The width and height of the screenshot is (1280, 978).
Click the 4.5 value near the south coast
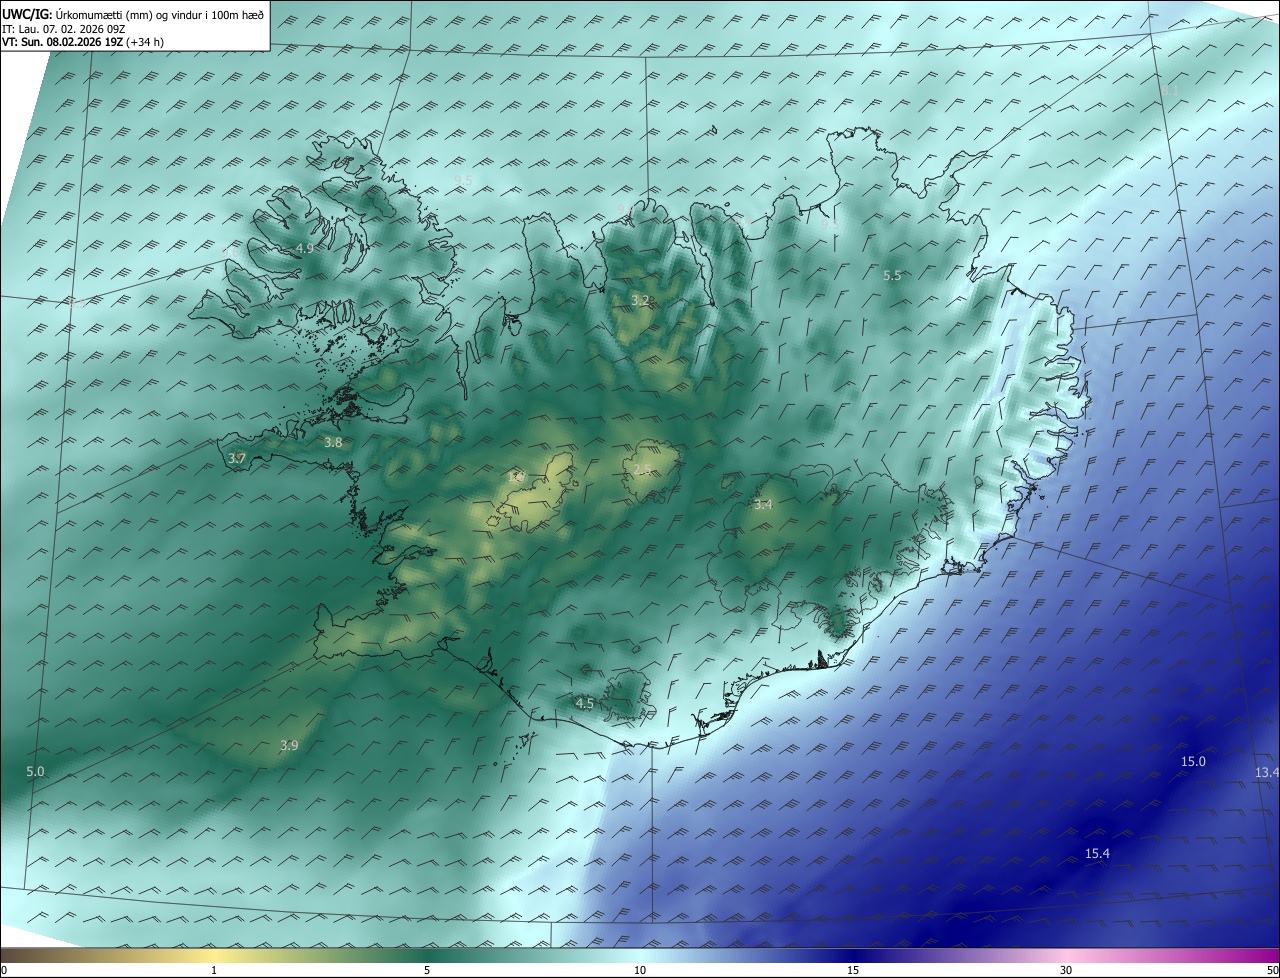pyautogui.click(x=585, y=703)
